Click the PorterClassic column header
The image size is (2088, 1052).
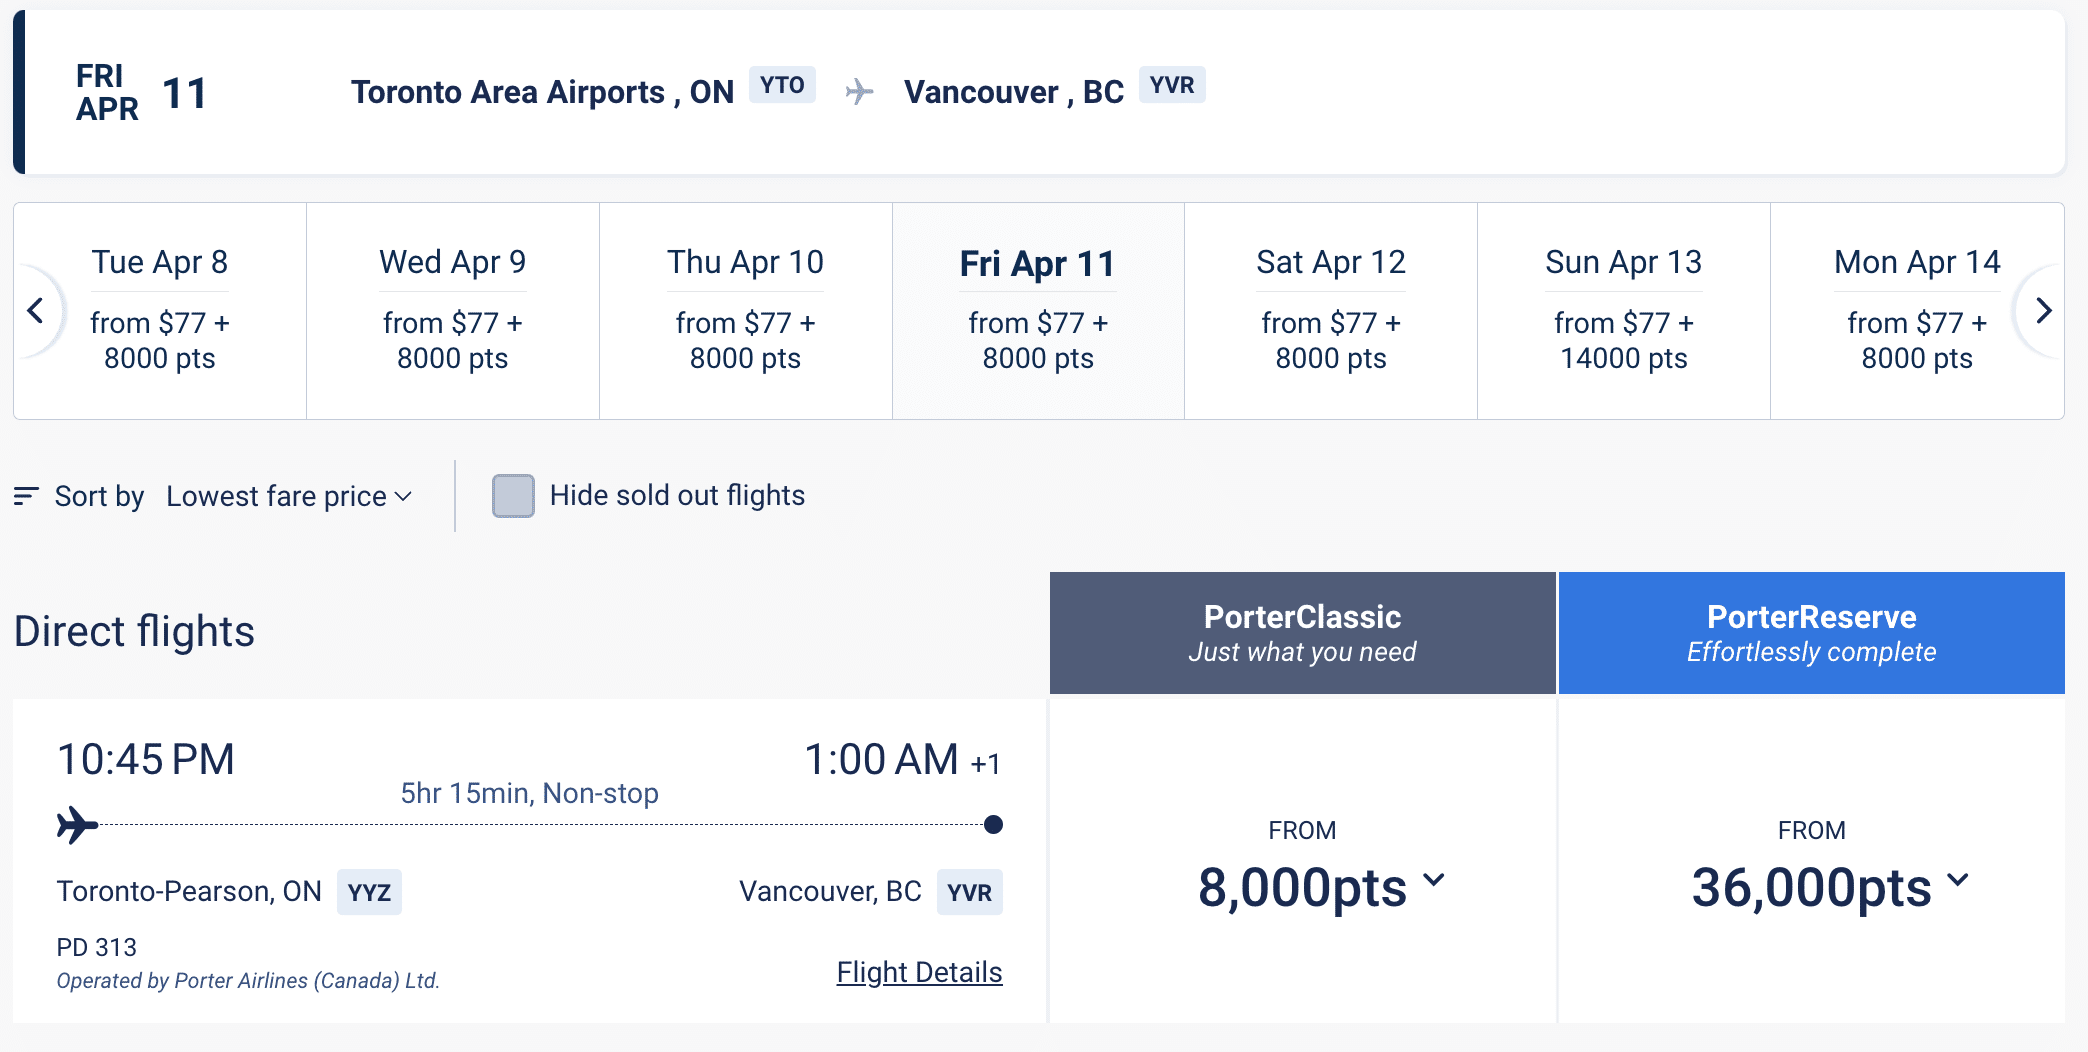[x=1302, y=633]
